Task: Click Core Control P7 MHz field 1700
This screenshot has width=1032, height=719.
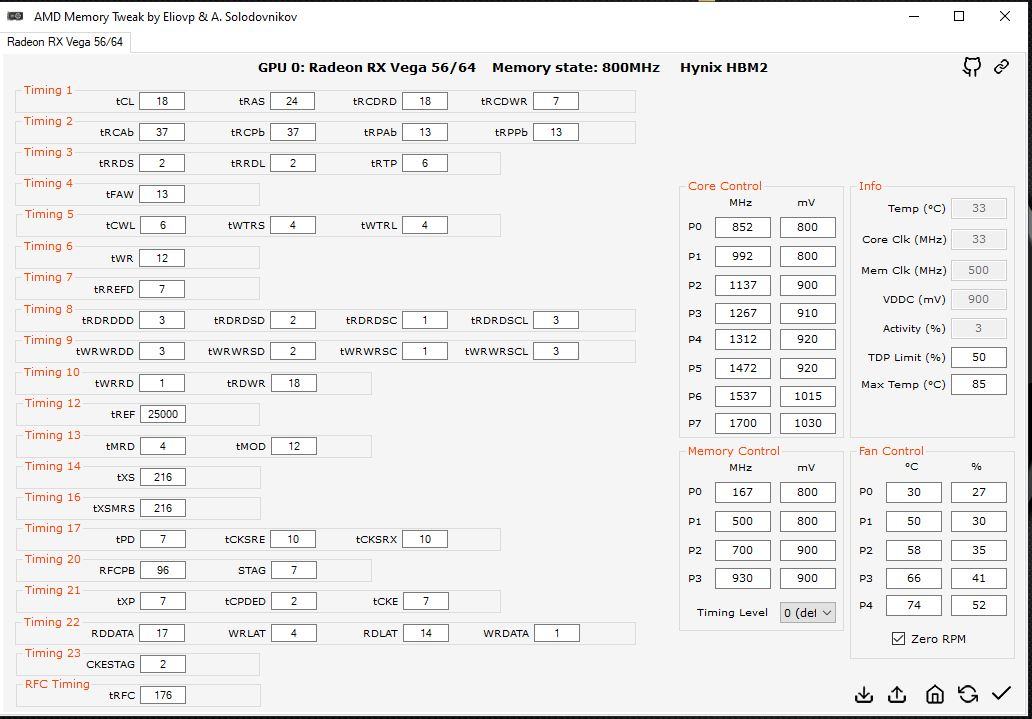Action: coord(742,423)
